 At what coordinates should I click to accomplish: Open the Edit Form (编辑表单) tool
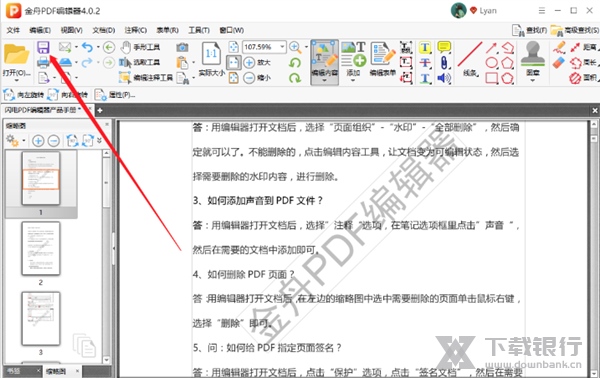click(383, 59)
